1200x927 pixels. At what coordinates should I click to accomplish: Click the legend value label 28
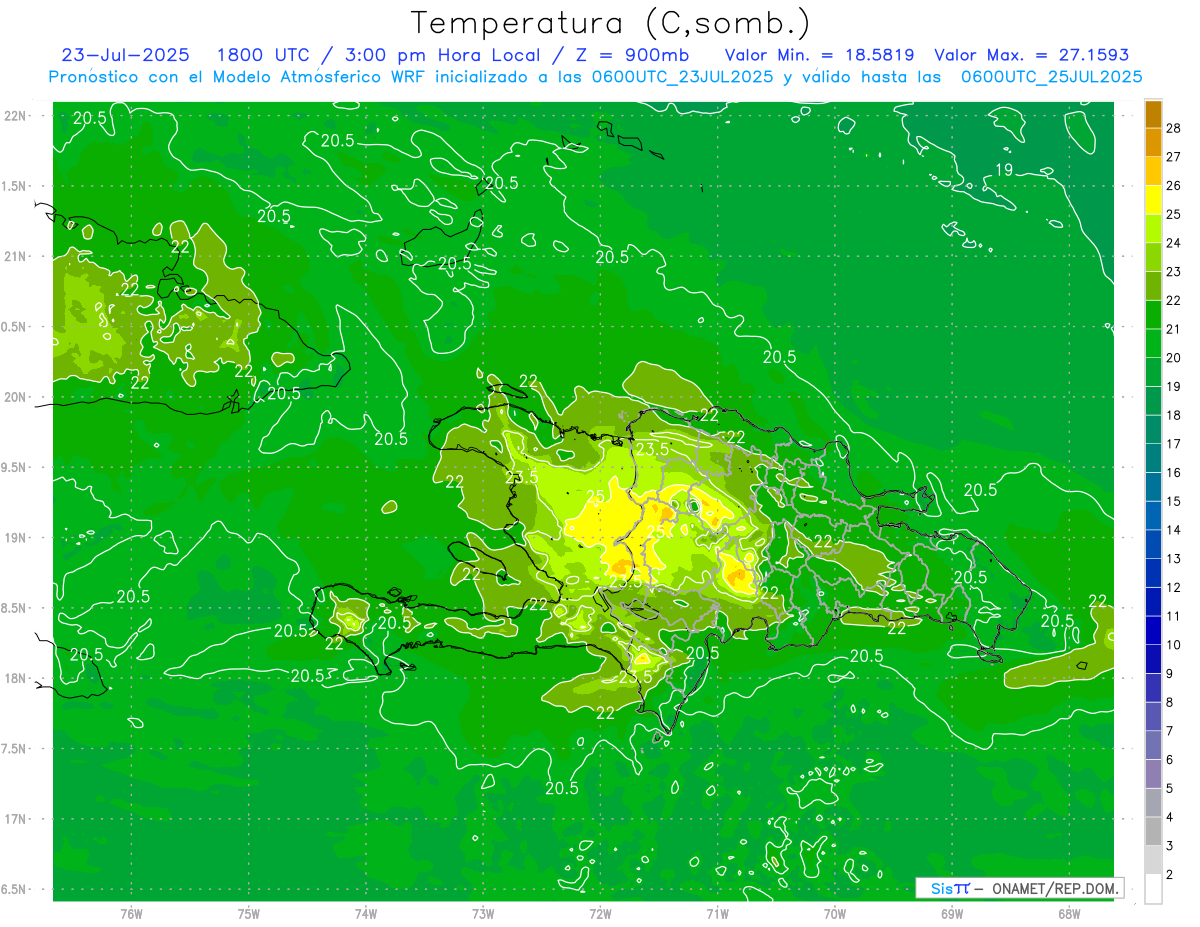[1173, 128]
